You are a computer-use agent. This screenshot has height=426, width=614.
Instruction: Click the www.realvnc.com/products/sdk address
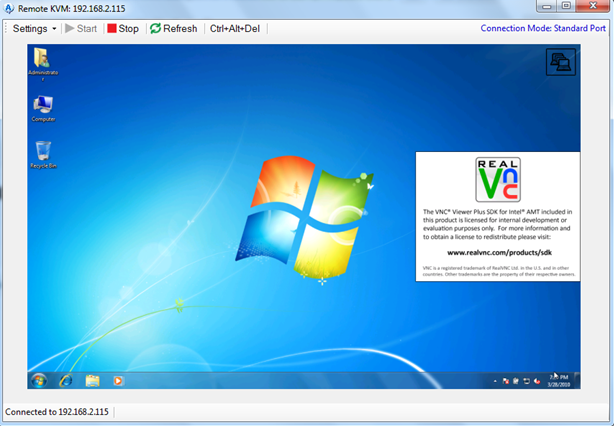(x=499, y=253)
